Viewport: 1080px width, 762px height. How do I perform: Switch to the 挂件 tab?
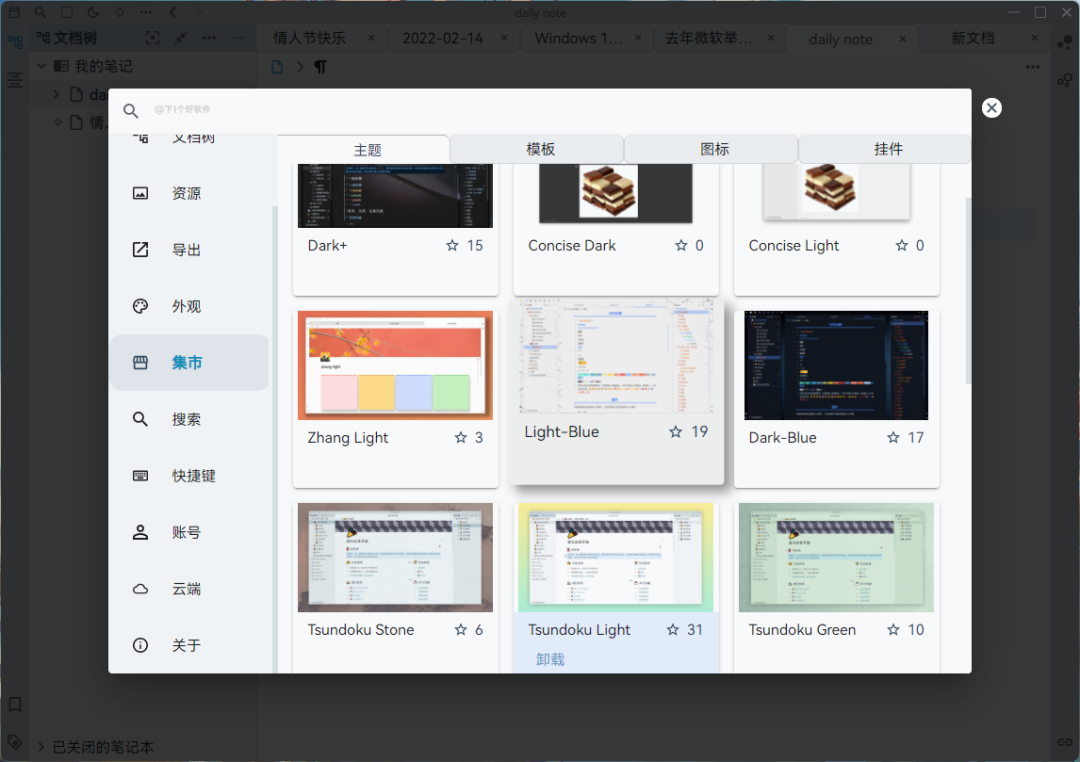pyautogui.click(x=888, y=149)
